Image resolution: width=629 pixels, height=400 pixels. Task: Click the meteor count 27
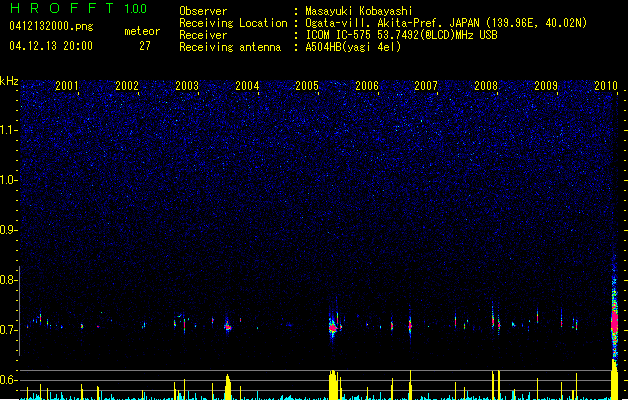coord(145,46)
